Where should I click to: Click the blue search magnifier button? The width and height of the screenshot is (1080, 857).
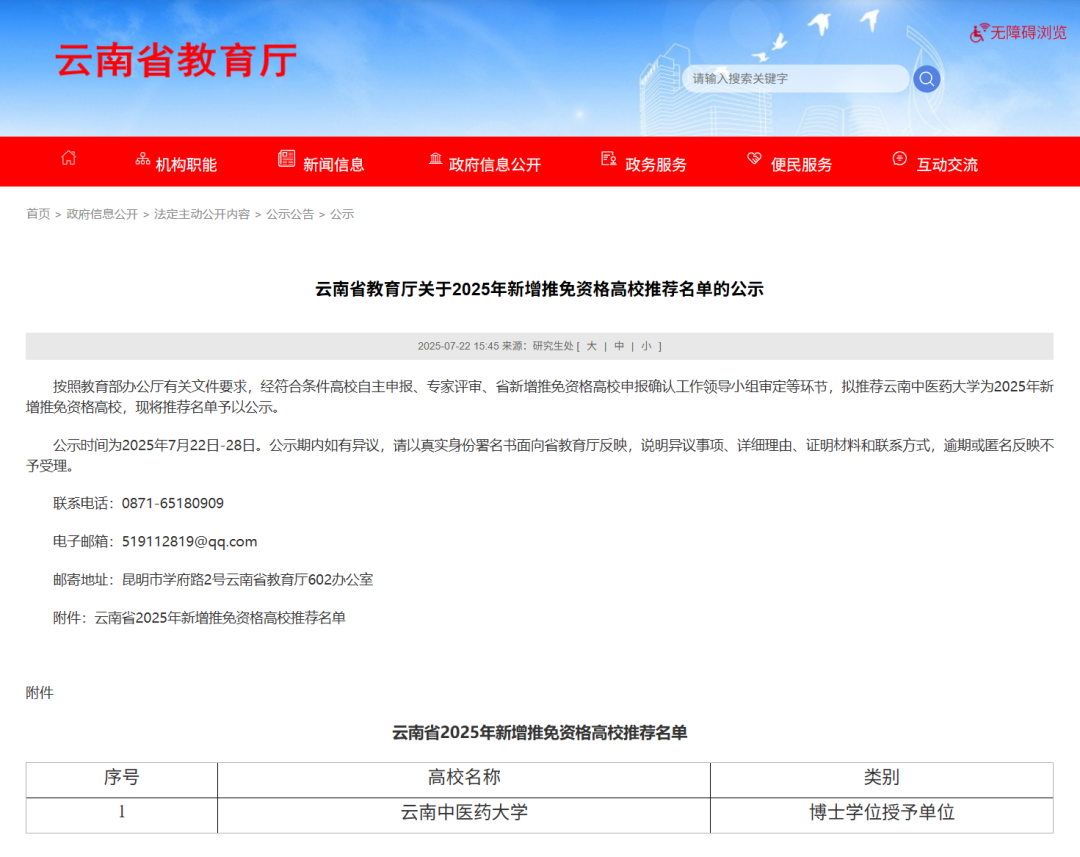[x=926, y=79]
